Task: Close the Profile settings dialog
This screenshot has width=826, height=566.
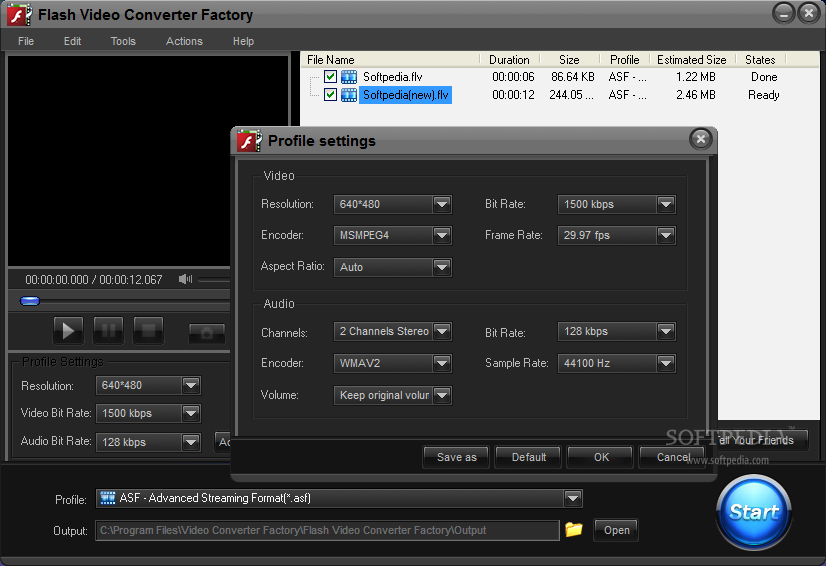Action: 701,139
